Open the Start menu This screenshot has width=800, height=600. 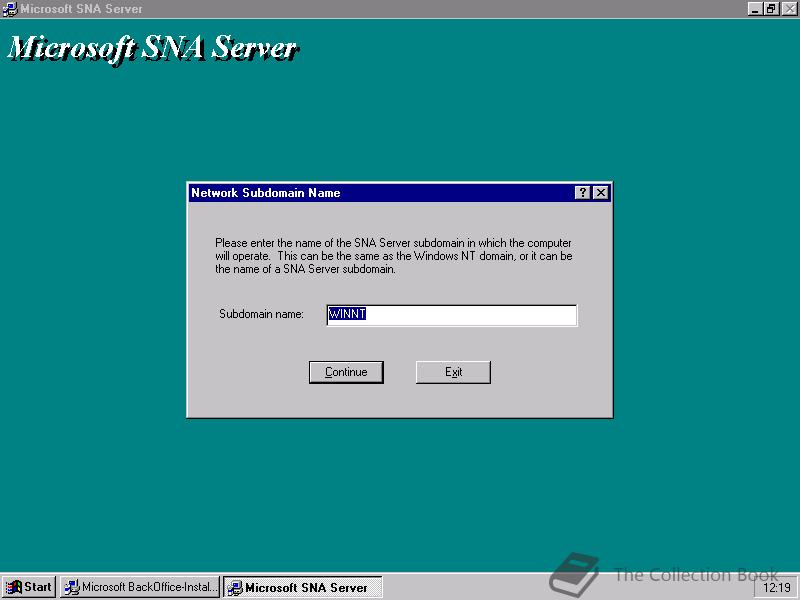29,587
